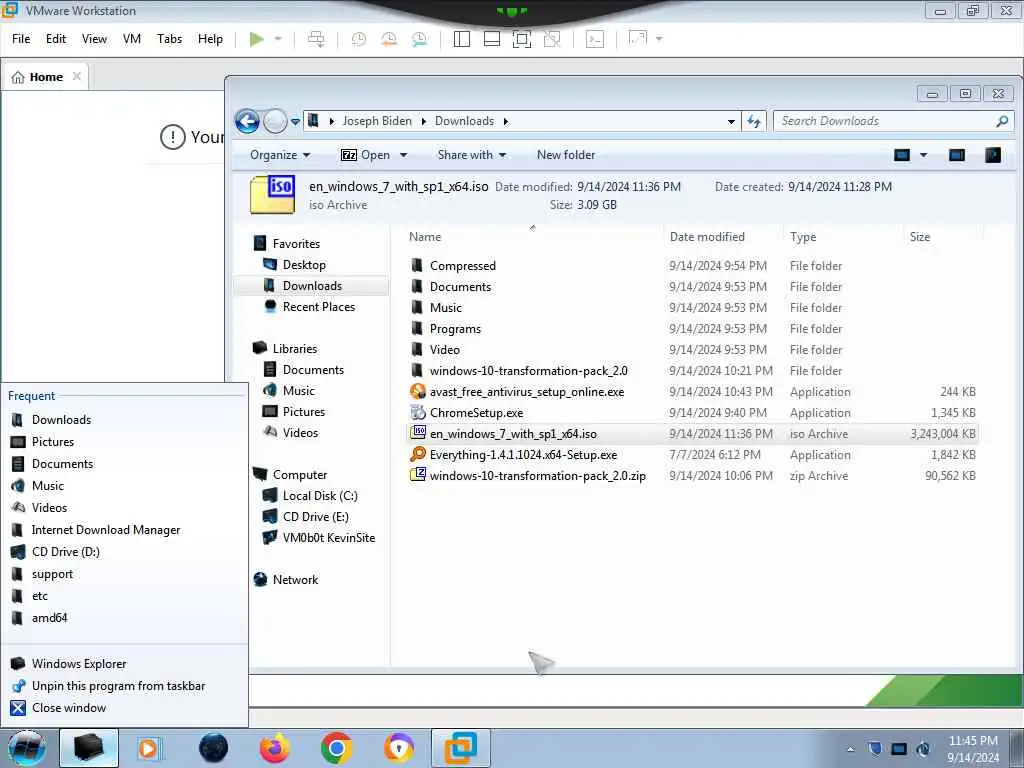Open the VMware Edit menu
Viewport: 1024px width, 768px height.
click(56, 39)
